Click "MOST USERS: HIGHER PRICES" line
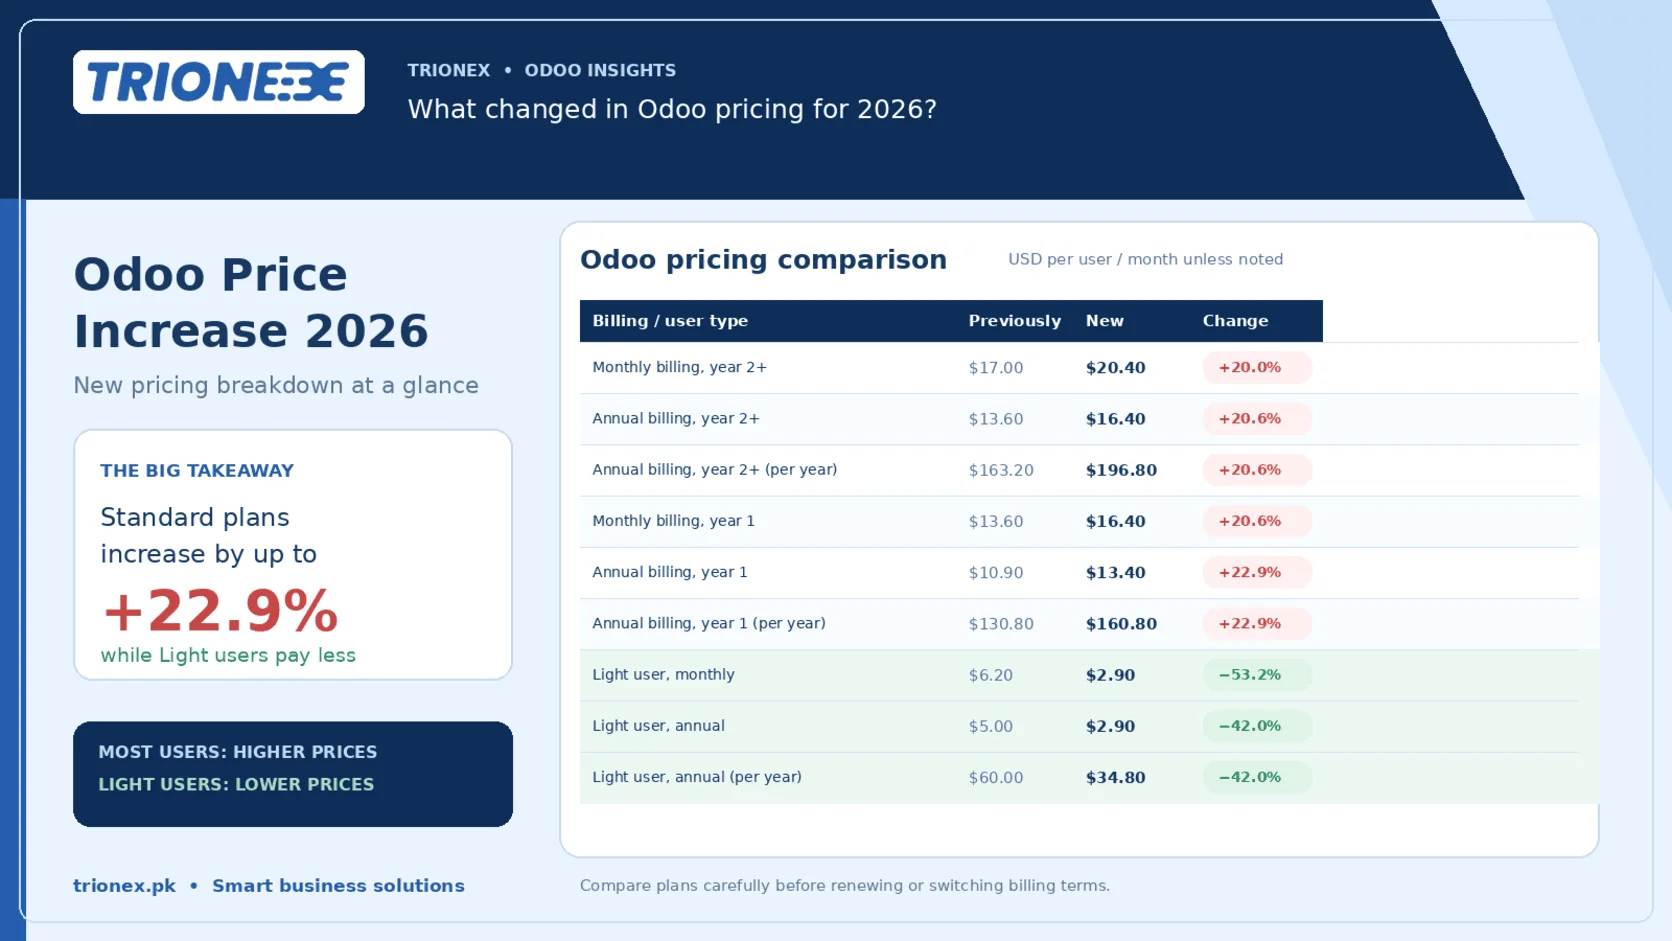 click(x=238, y=752)
